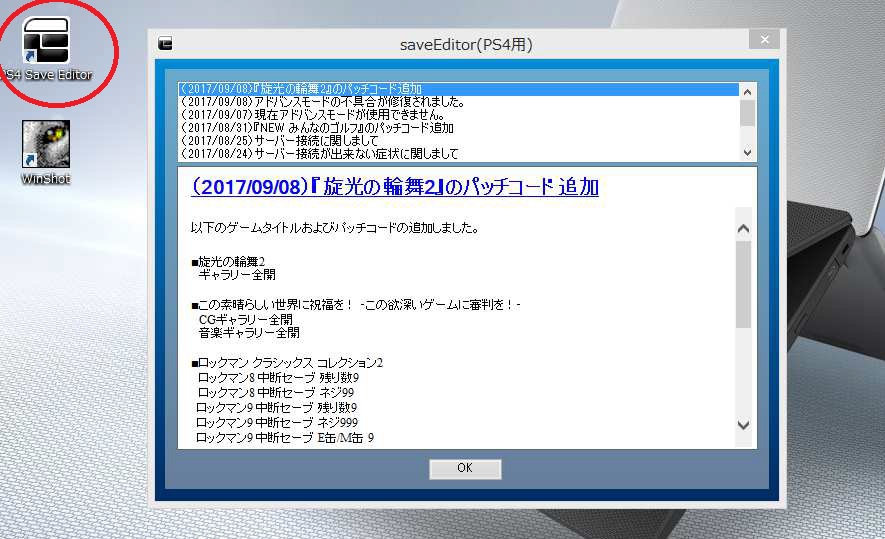The width and height of the screenshot is (885, 539).
Task: Click the news list scroll down arrow
Action: coord(747,152)
